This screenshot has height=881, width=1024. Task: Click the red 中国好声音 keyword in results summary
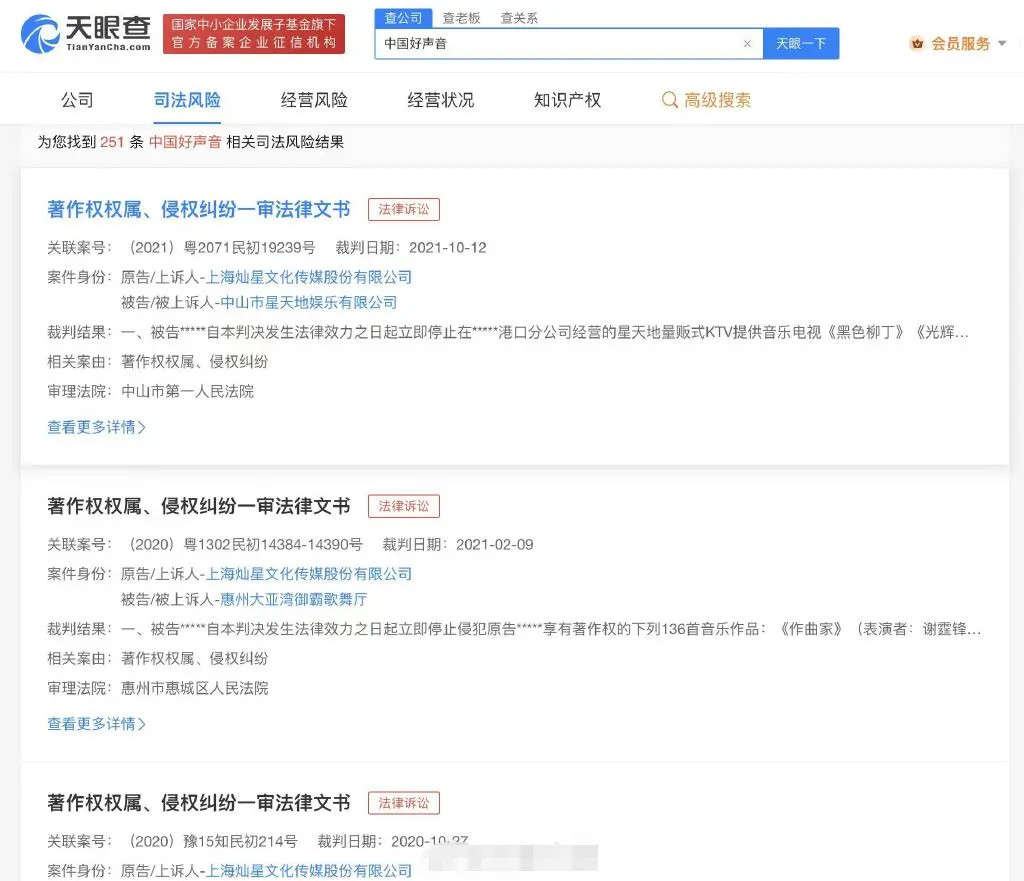185,142
